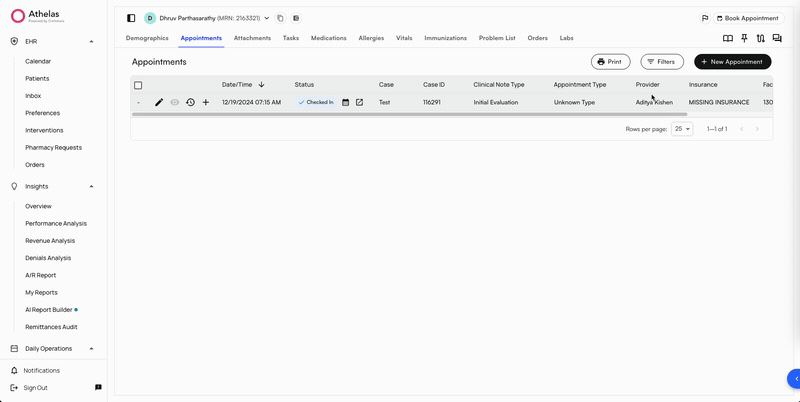Open Revenue Analysis in Insights
The height and width of the screenshot is (402, 800).
tap(50, 241)
